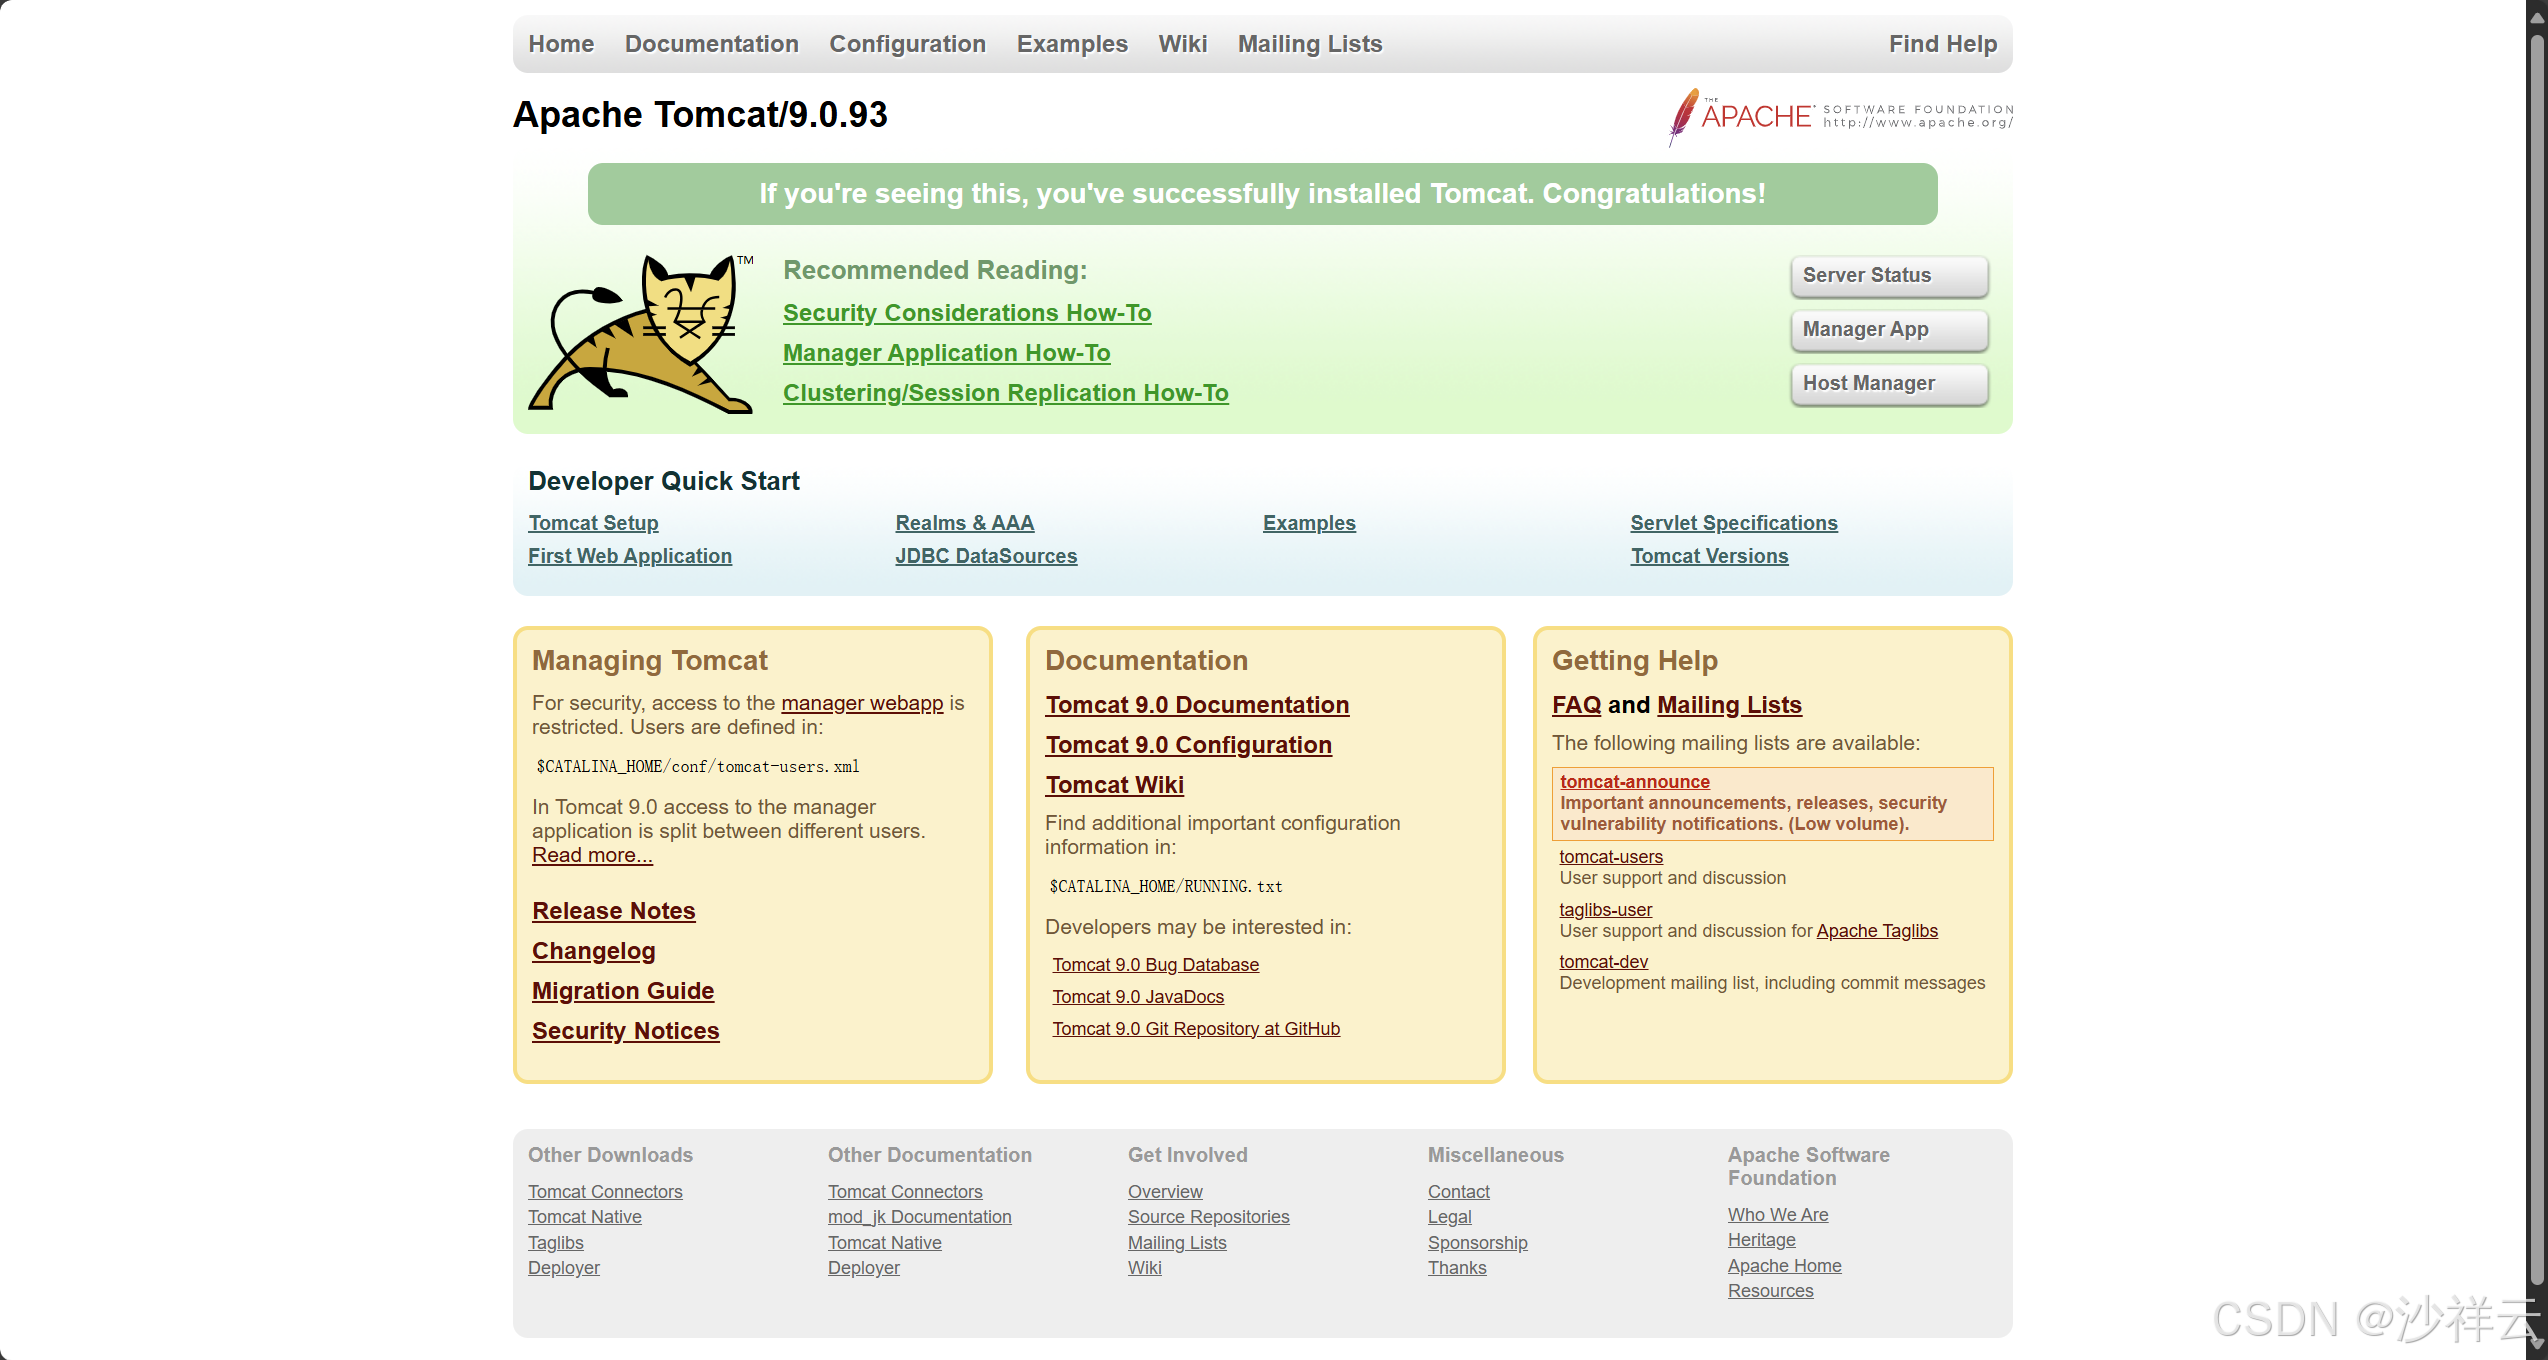Open Tomcat 9.0 Configuration link
This screenshot has height=1360, width=2548.
(x=1188, y=745)
